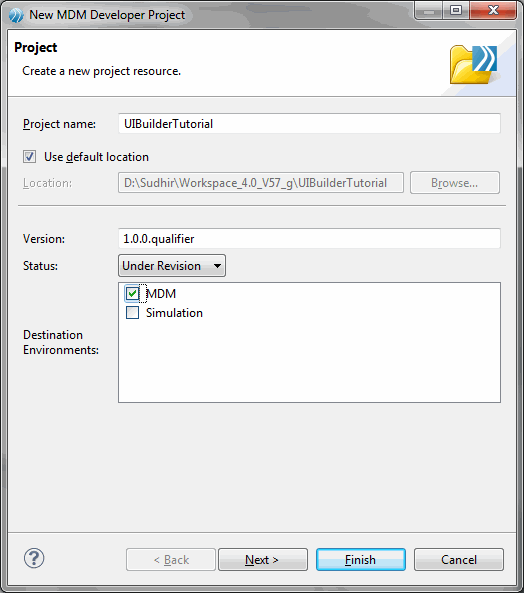524x593 pixels.
Task: Click the Simulation label in environments list
Action: pos(174,313)
